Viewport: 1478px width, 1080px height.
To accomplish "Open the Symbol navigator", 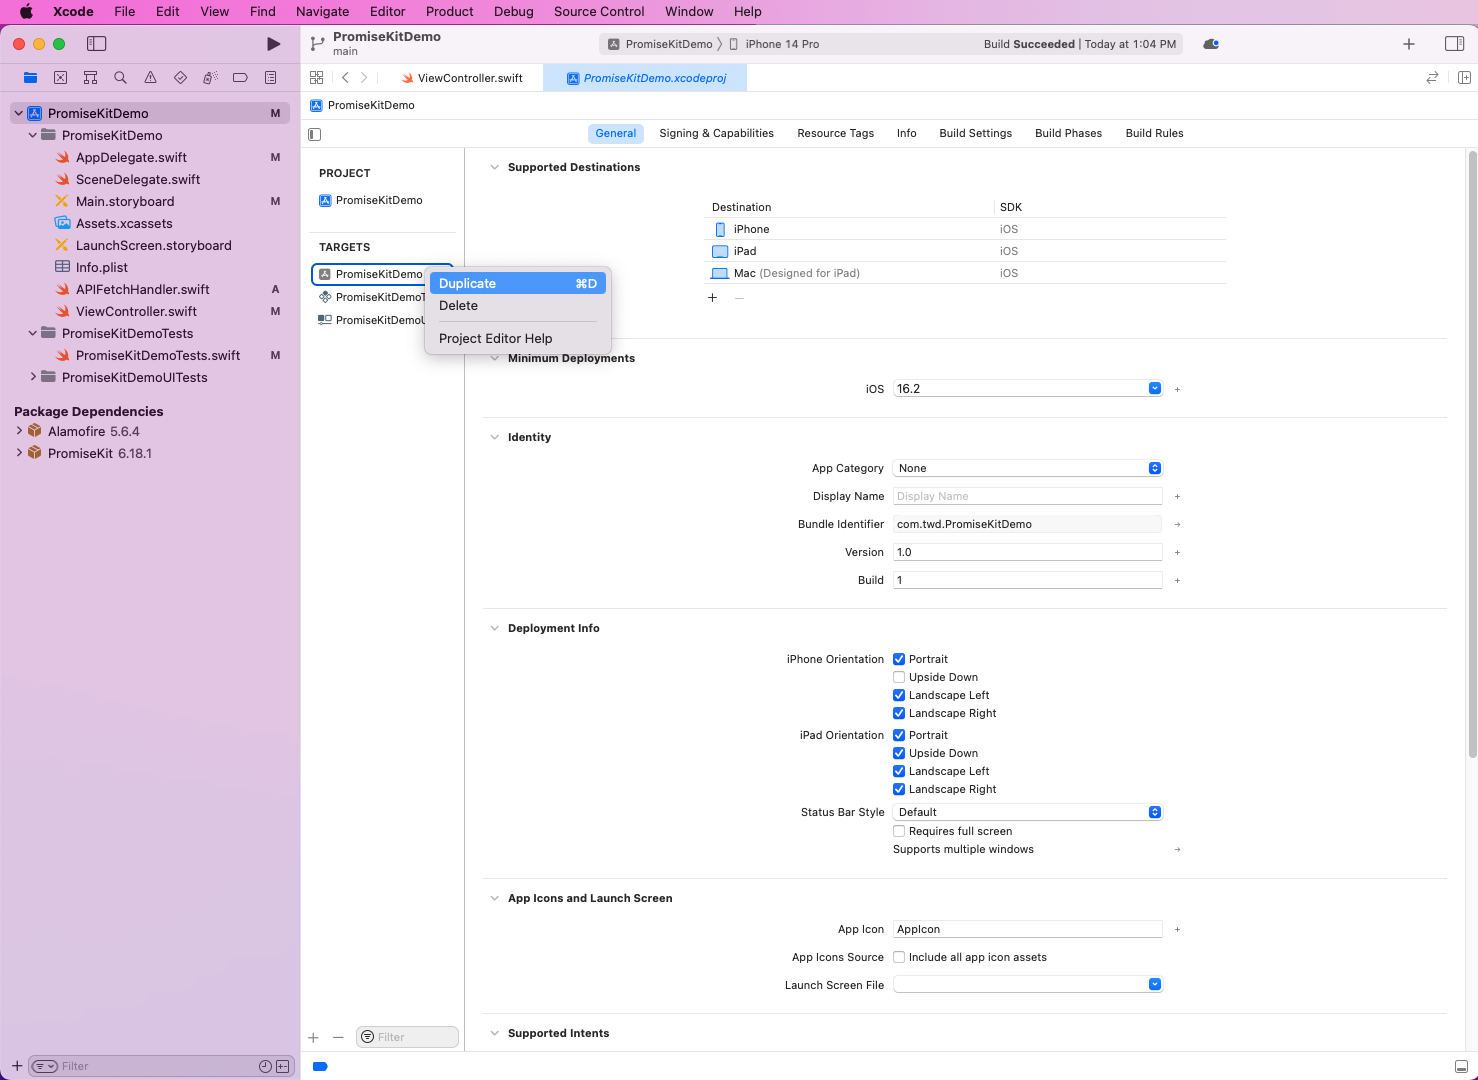I will [x=90, y=77].
